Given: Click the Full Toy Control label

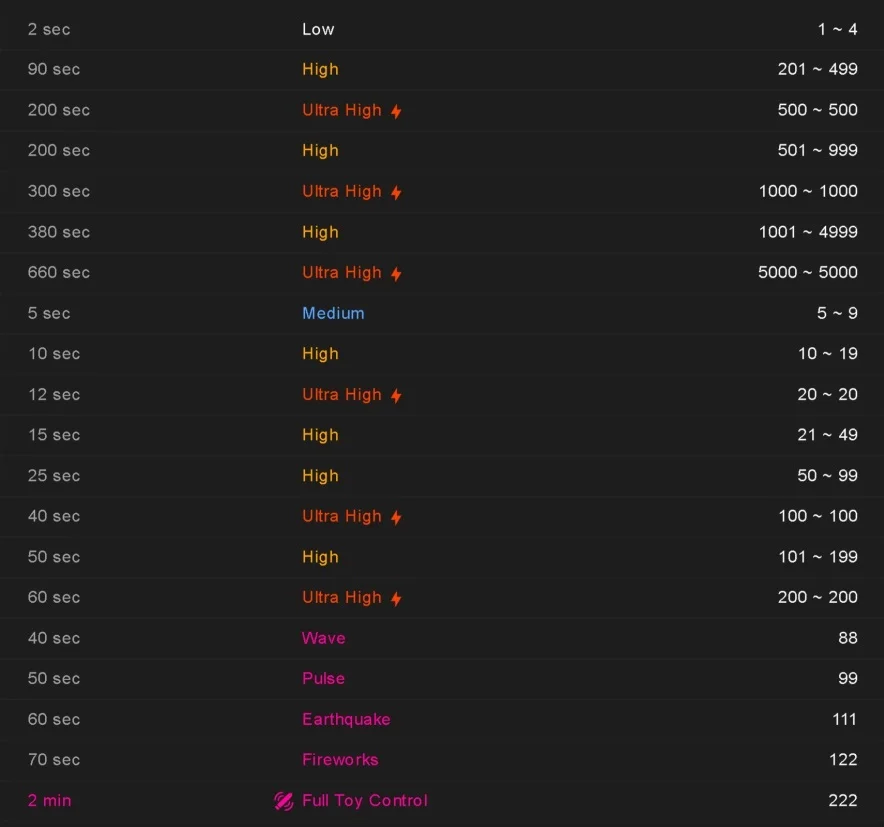Looking at the screenshot, I should click(x=365, y=801).
